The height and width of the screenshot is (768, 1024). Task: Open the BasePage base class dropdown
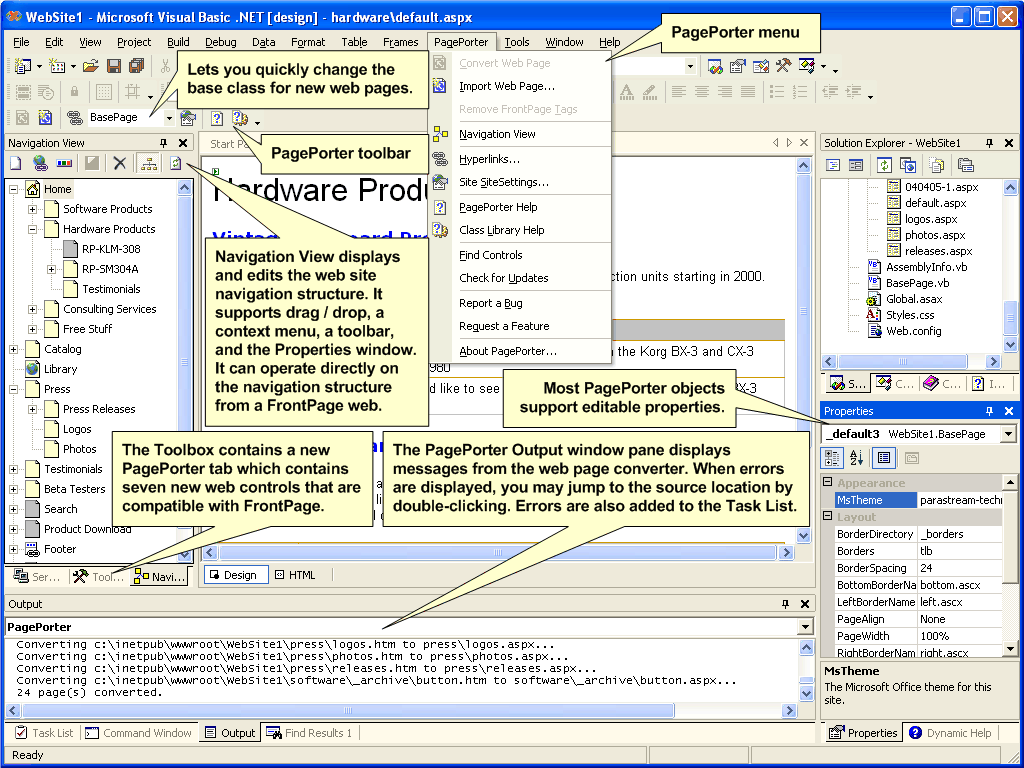pos(168,118)
